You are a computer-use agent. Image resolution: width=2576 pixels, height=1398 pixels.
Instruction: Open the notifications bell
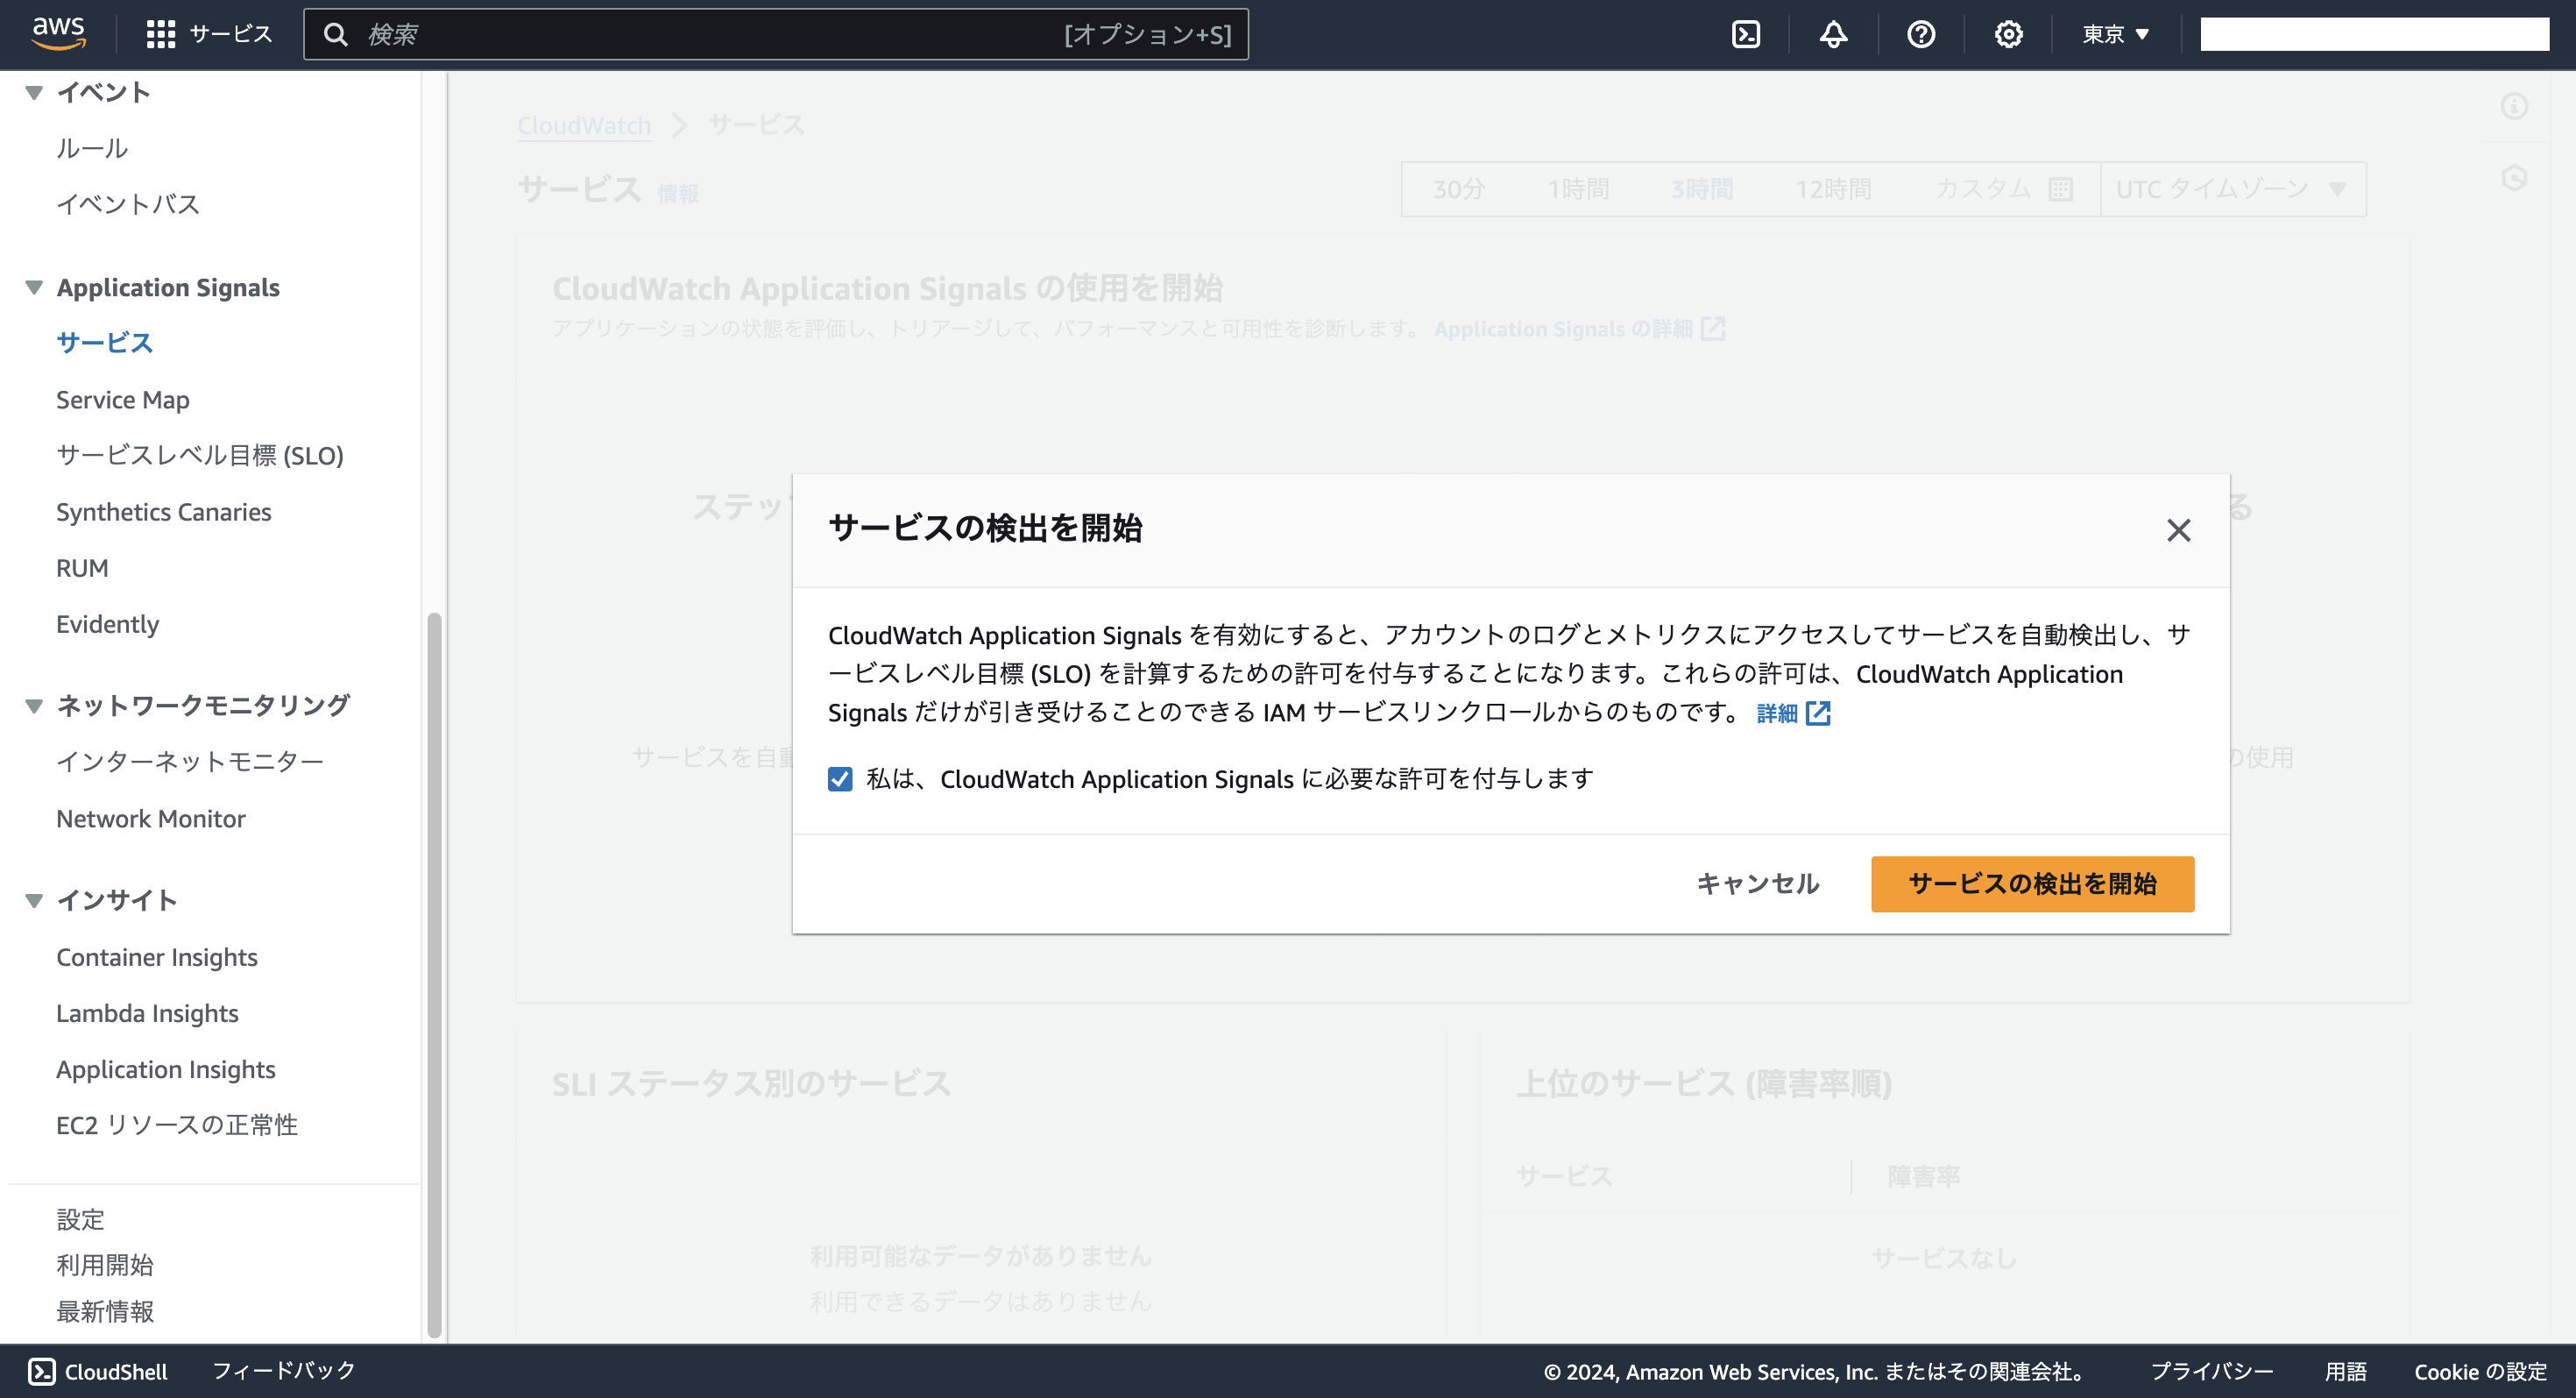pos(1833,34)
